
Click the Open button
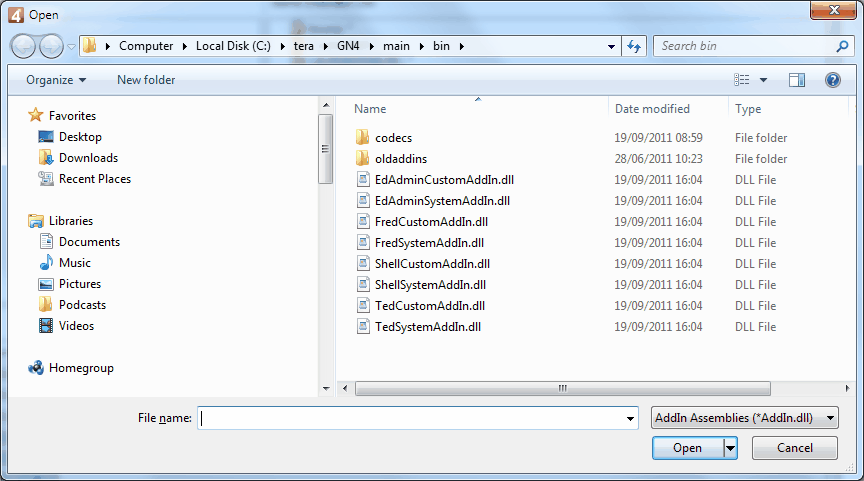click(687, 448)
